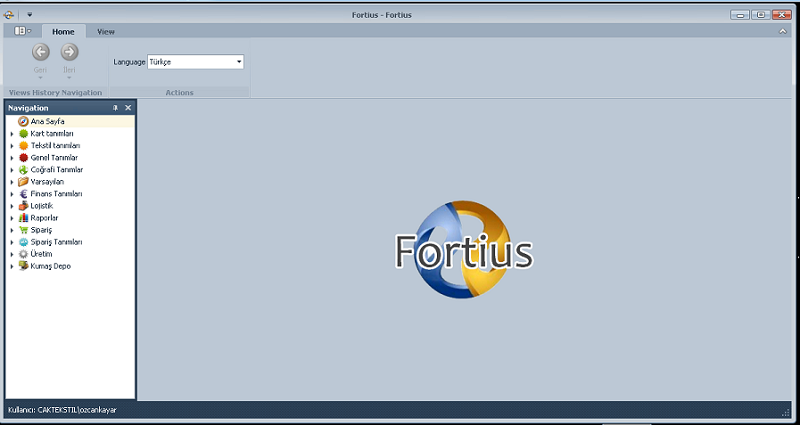
Task: Select the Coğrafi Tanımlar label
Action: pos(57,170)
